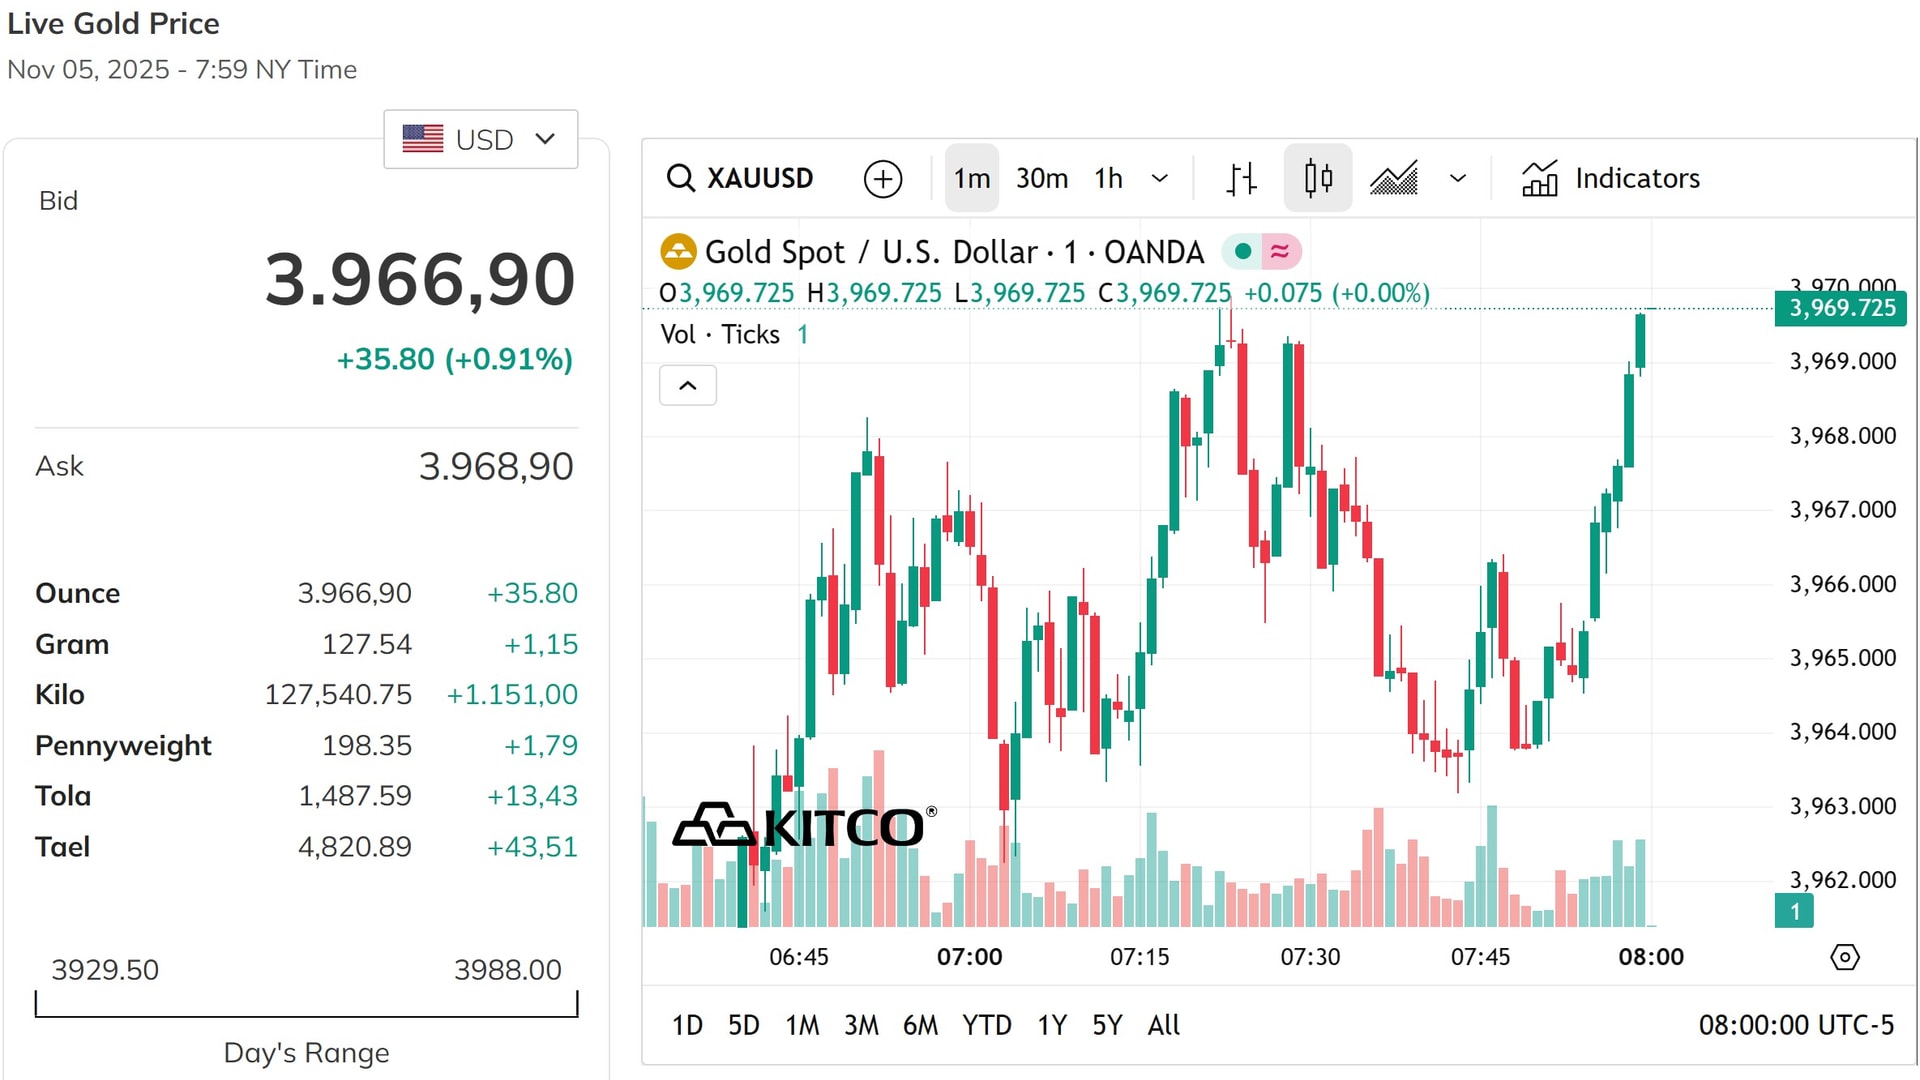
Task: Select the area chart style icon
Action: click(1394, 178)
